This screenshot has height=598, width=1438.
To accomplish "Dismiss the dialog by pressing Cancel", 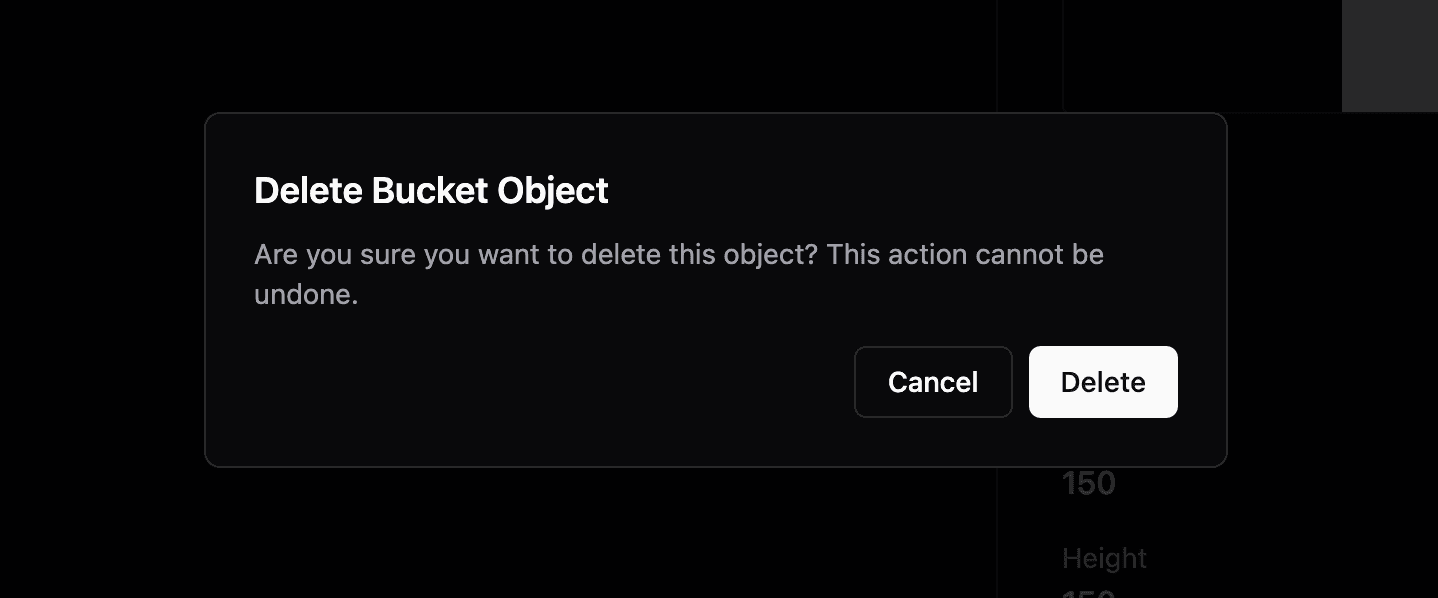I will point(932,382).
